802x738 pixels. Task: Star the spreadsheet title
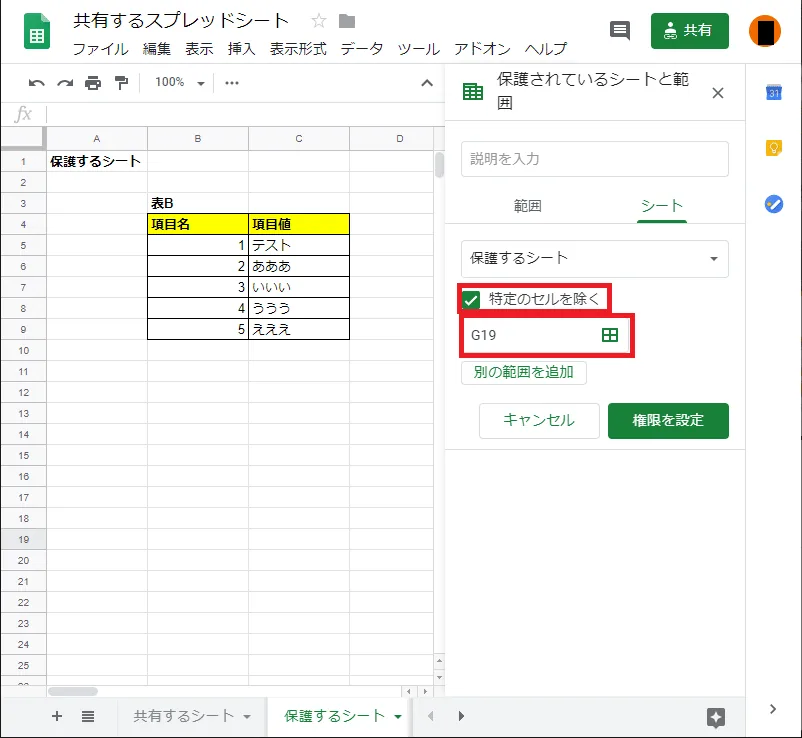tap(319, 21)
